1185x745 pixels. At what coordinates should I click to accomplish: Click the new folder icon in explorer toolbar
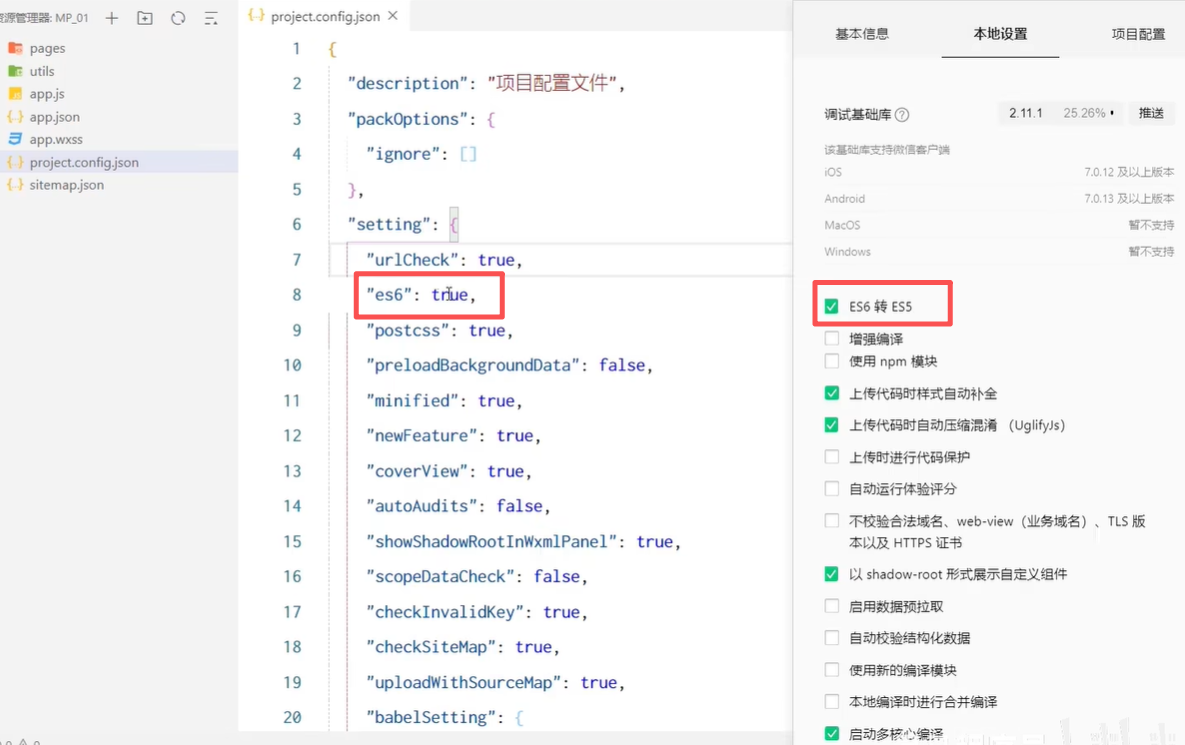tap(144, 18)
